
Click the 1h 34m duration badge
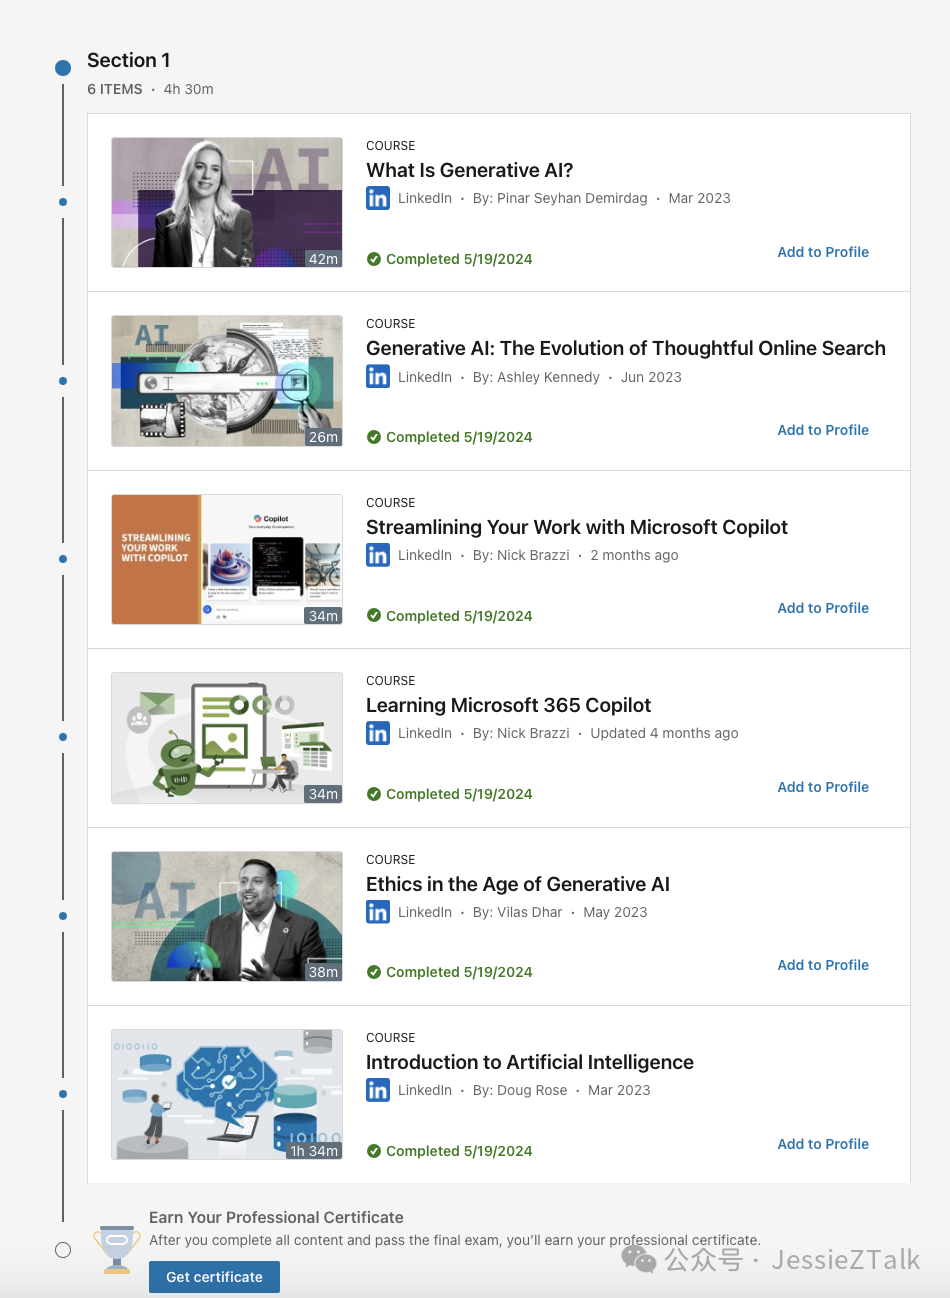(x=314, y=1151)
